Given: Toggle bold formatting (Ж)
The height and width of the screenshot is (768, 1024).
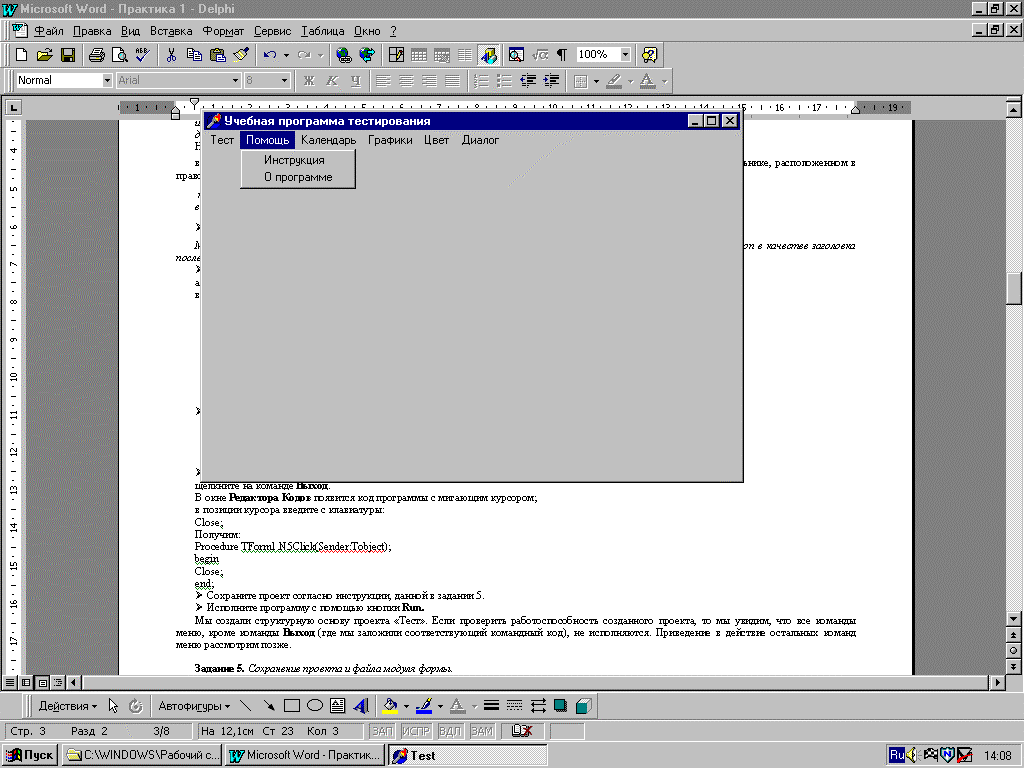Looking at the screenshot, I should [x=309, y=81].
